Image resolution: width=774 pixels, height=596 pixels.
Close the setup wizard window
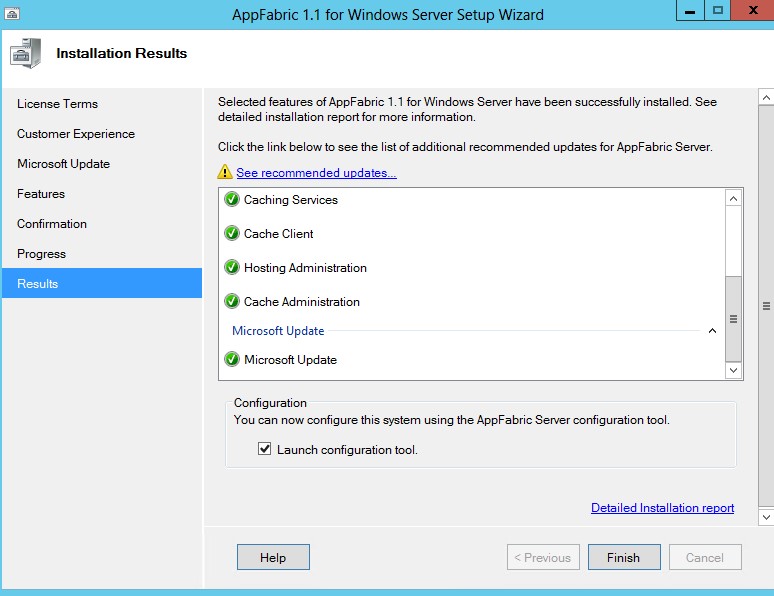point(753,10)
